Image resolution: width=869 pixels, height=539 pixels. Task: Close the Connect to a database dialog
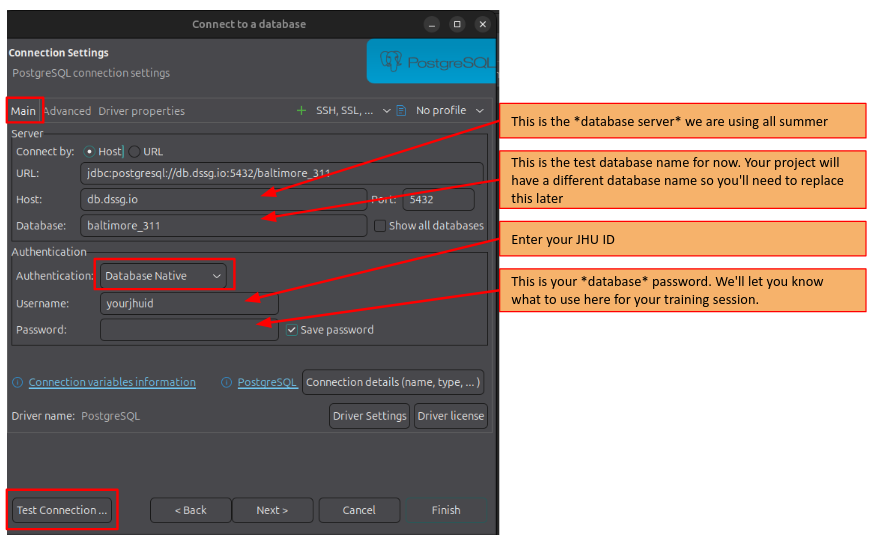tap(483, 24)
